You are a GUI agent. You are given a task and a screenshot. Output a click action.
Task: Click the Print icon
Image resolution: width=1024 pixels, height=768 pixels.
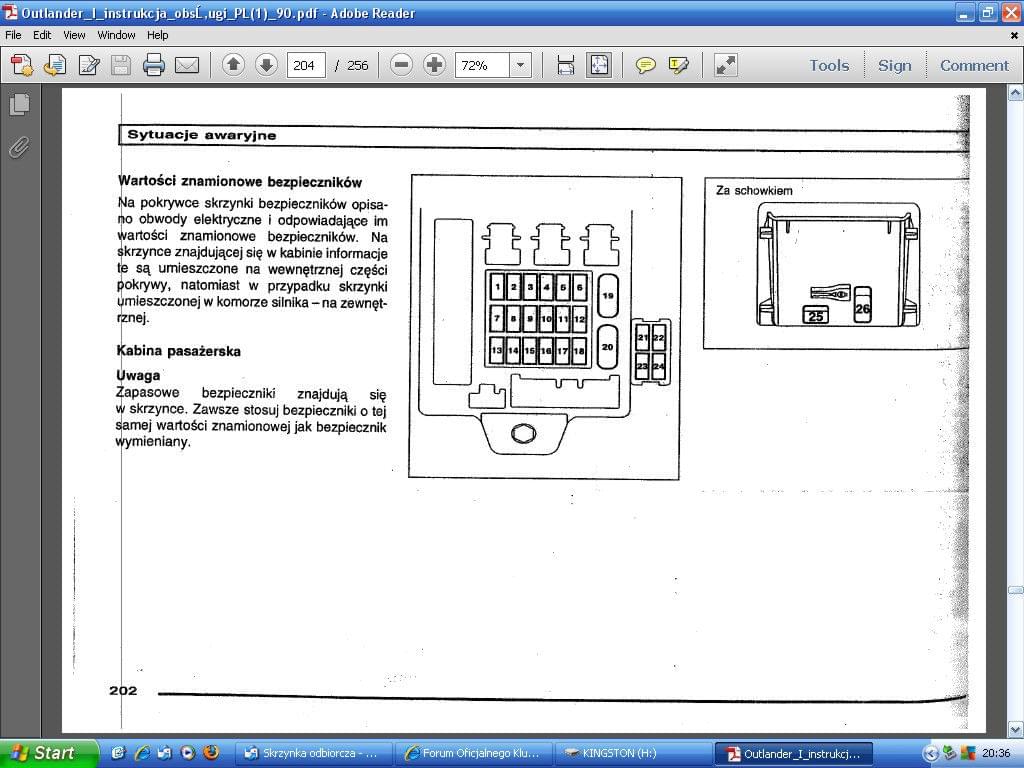point(153,65)
